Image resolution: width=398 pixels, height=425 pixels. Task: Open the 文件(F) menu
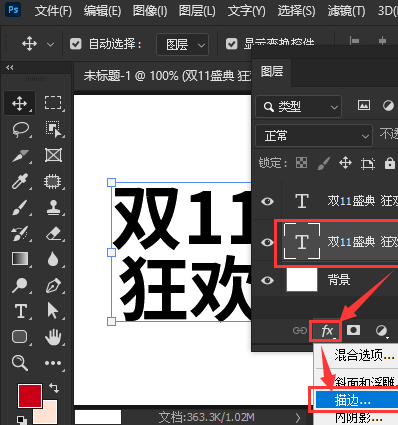(53, 11)
